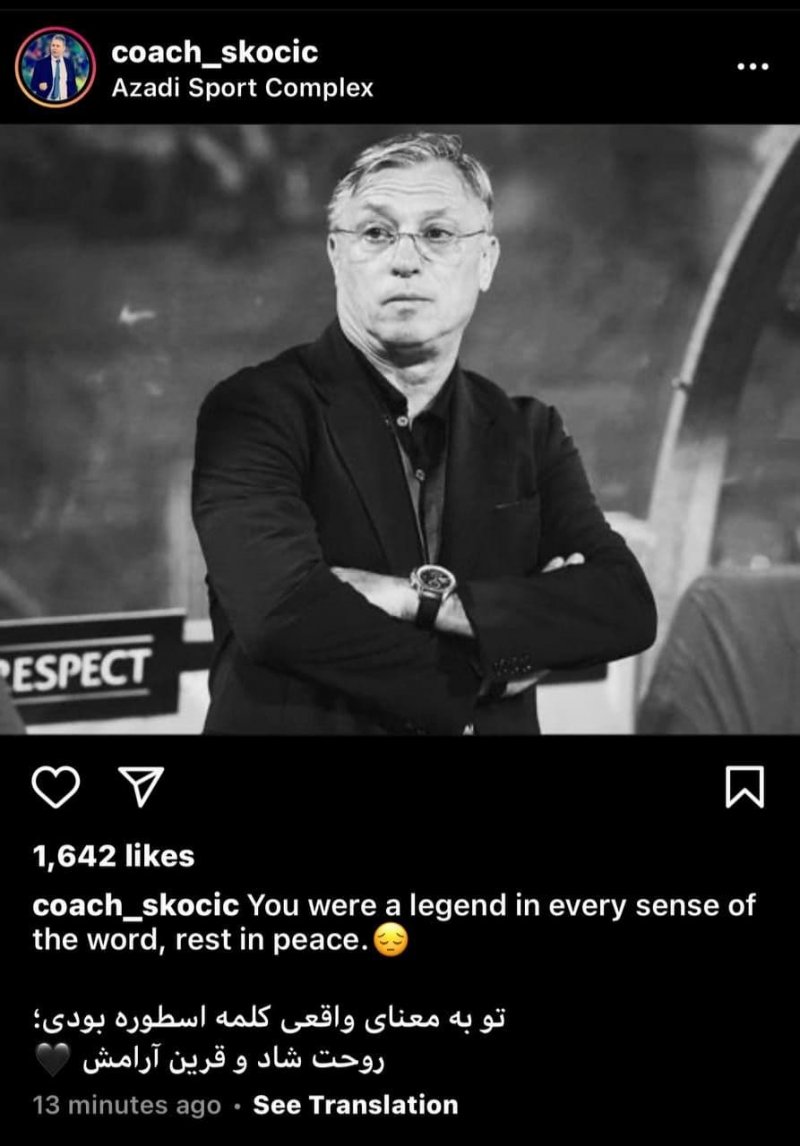800x1146 pixels.
Task: Open the three-dot more options menu
Action: (753, 67)
